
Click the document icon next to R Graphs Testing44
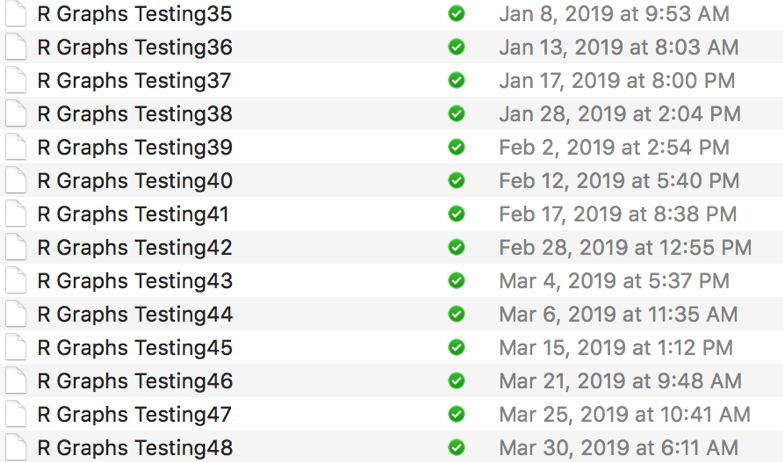pyautogui.click(x=15, y=314)
